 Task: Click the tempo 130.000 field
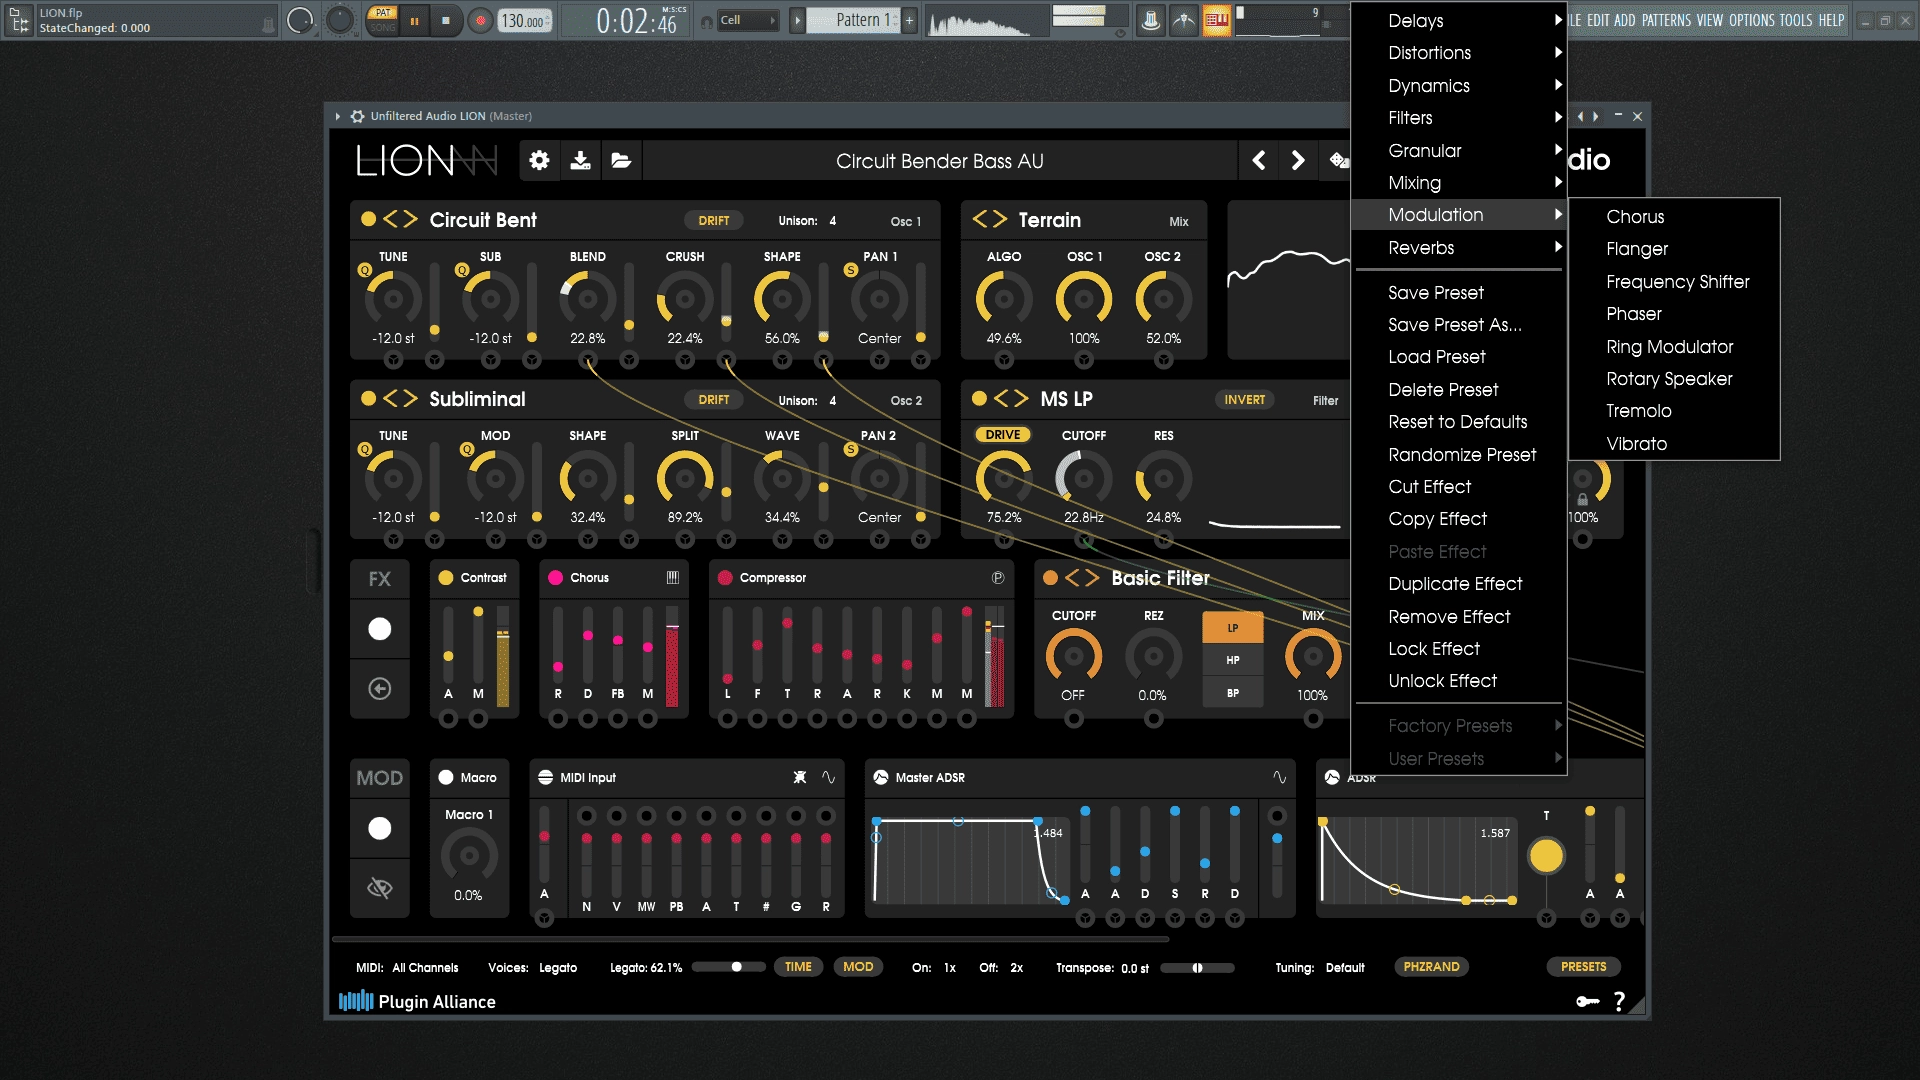pyautogui.click(x=525, y=20)
